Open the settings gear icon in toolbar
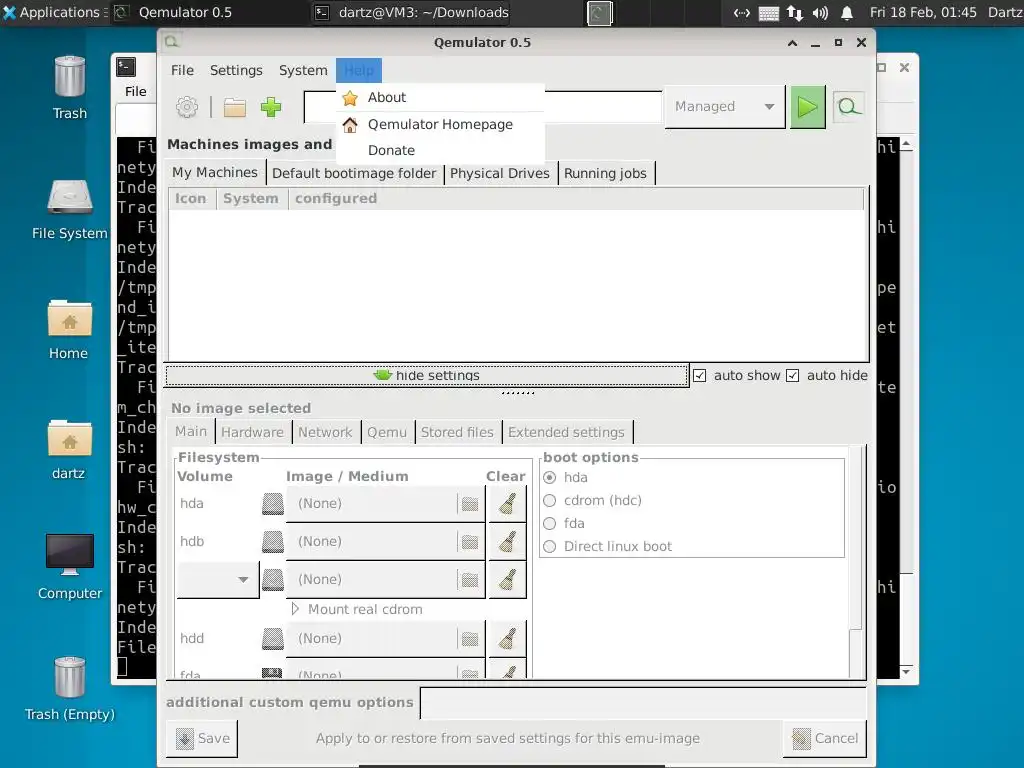This screenshot has width=1024, height=768. point(187,106)
